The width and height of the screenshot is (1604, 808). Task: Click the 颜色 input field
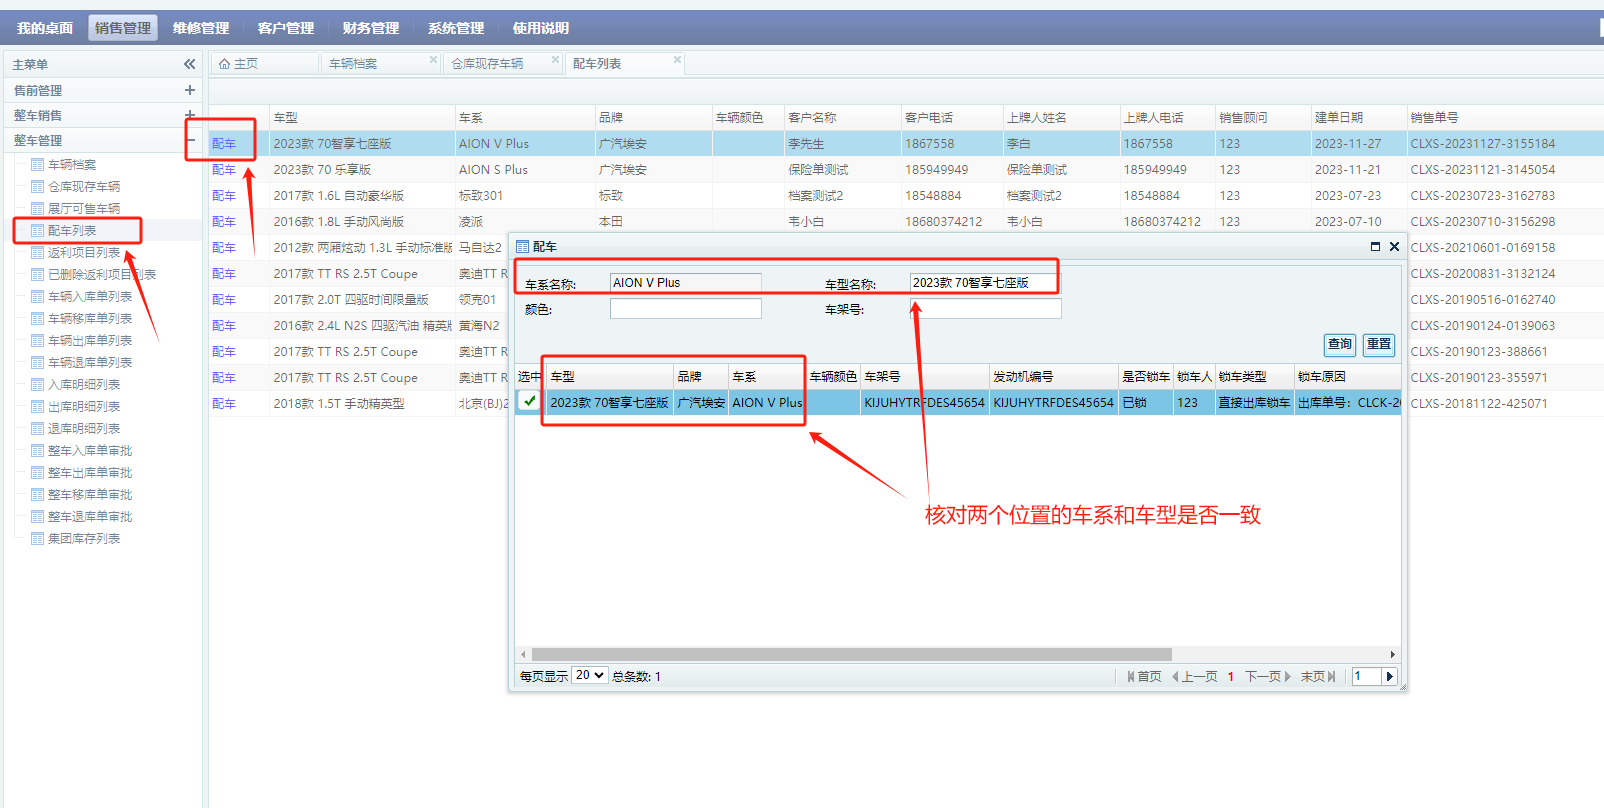[x=685, y=309]
